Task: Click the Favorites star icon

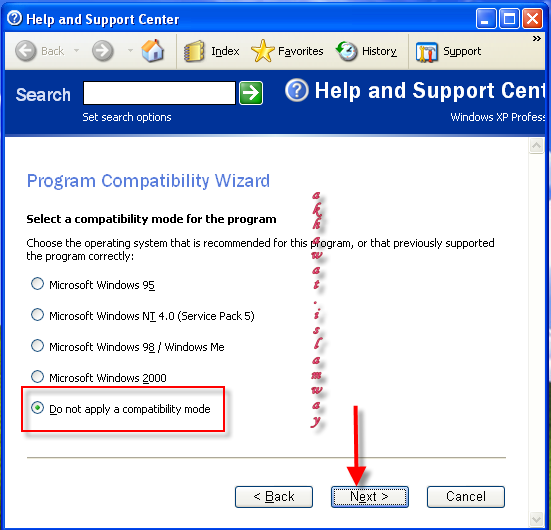Action: [x=262, y=51]
